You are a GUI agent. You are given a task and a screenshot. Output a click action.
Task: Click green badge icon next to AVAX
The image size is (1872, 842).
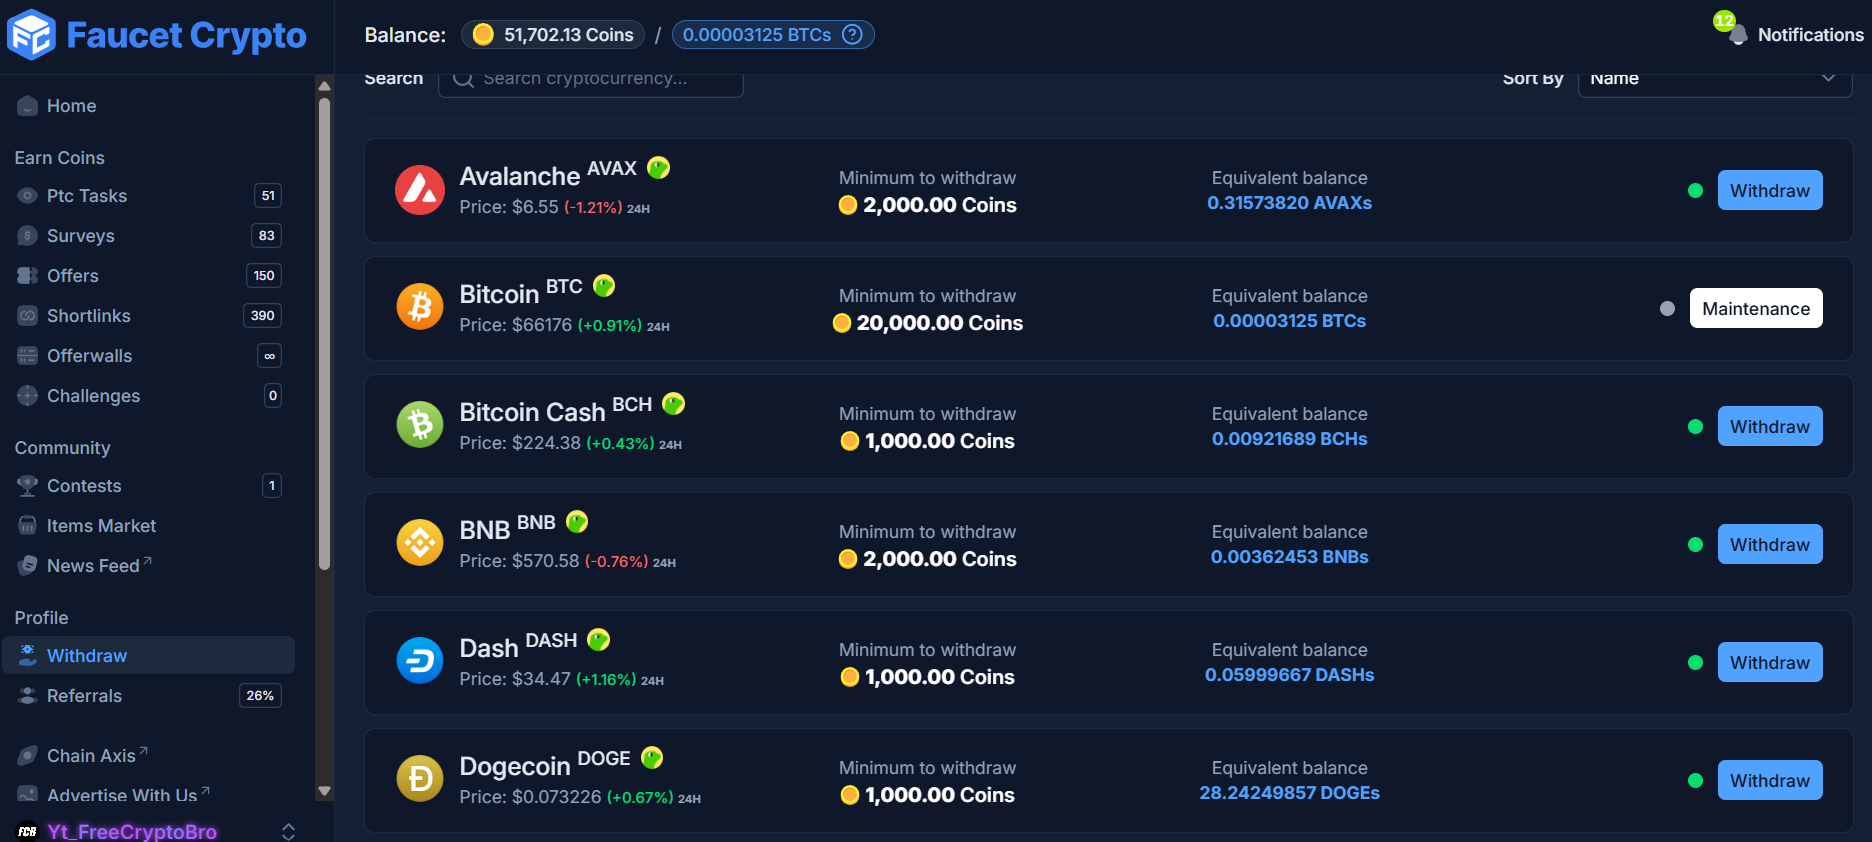pyautogui.click(x=658, y=168)
